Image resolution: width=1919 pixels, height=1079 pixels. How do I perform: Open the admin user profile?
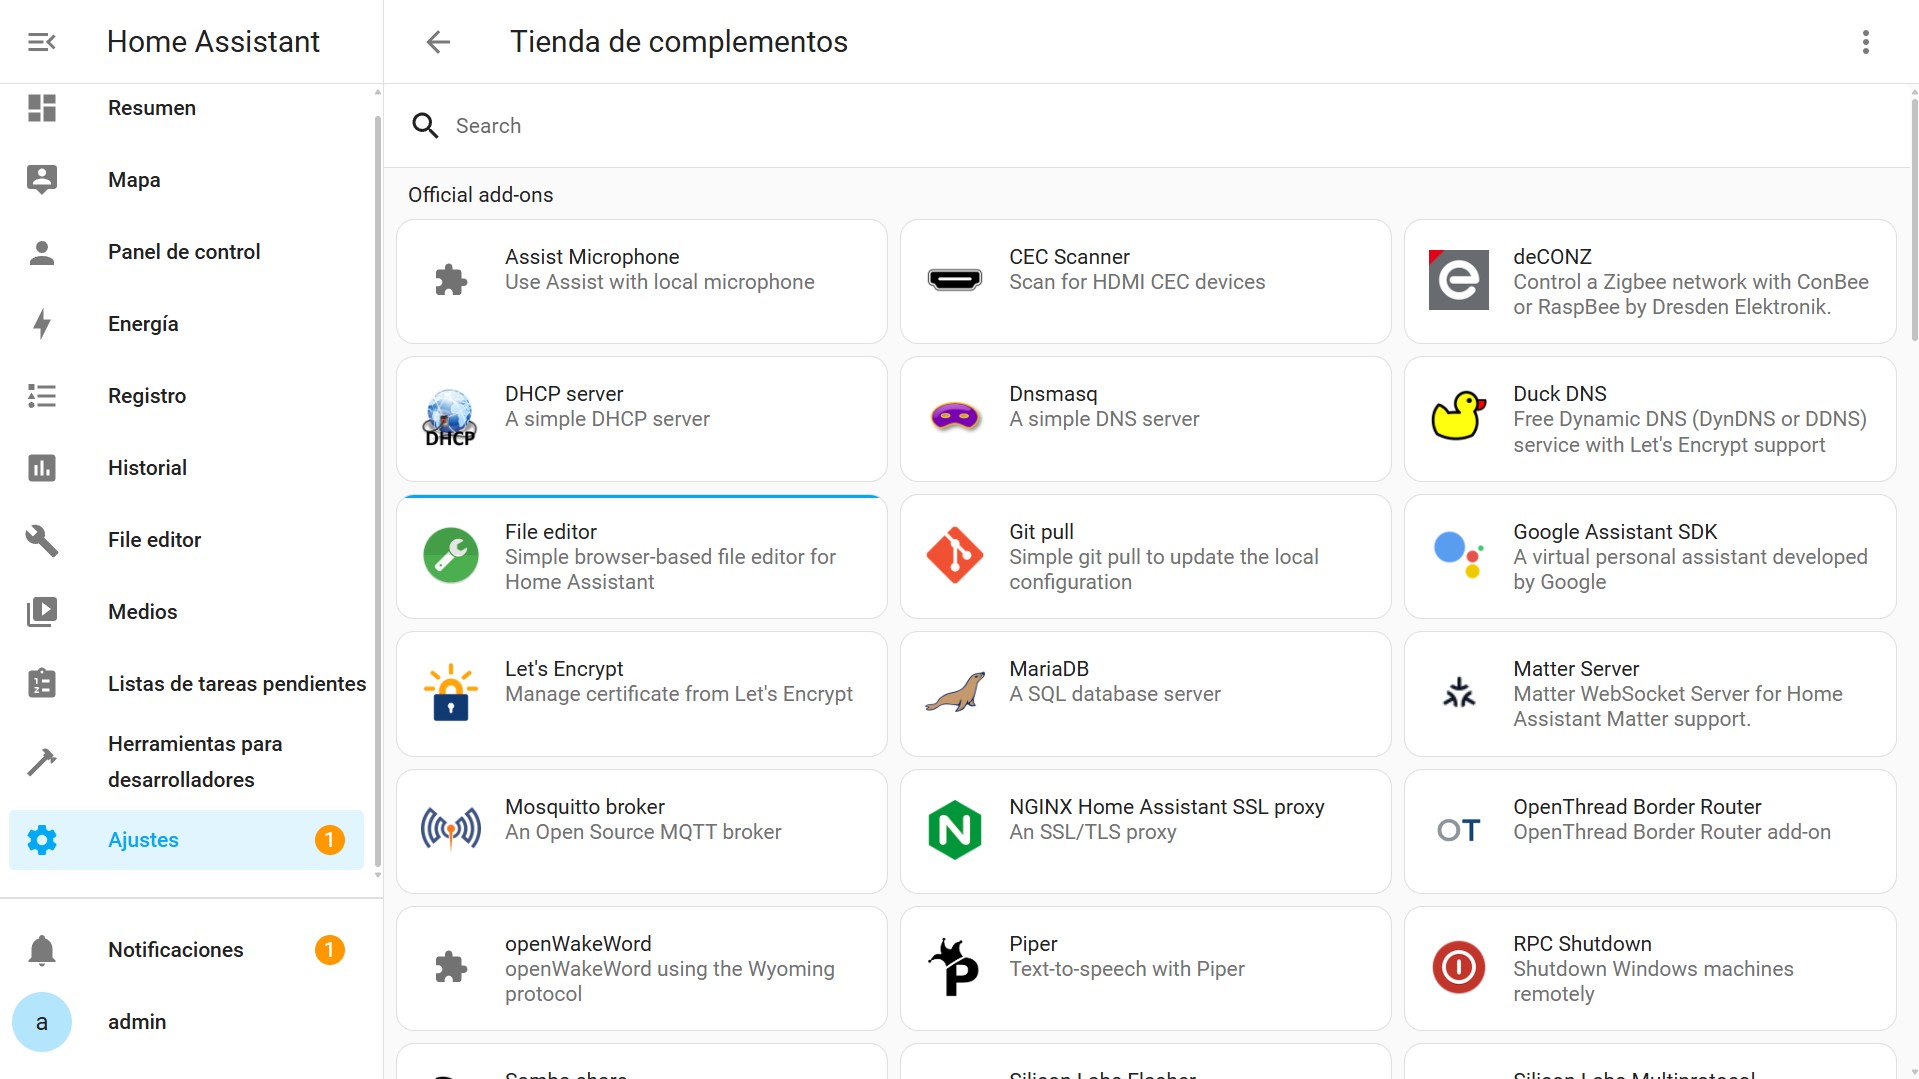tap(137, 1022)
